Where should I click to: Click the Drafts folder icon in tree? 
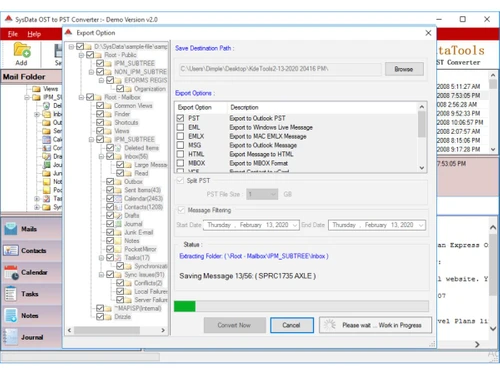tap(118, 215)
